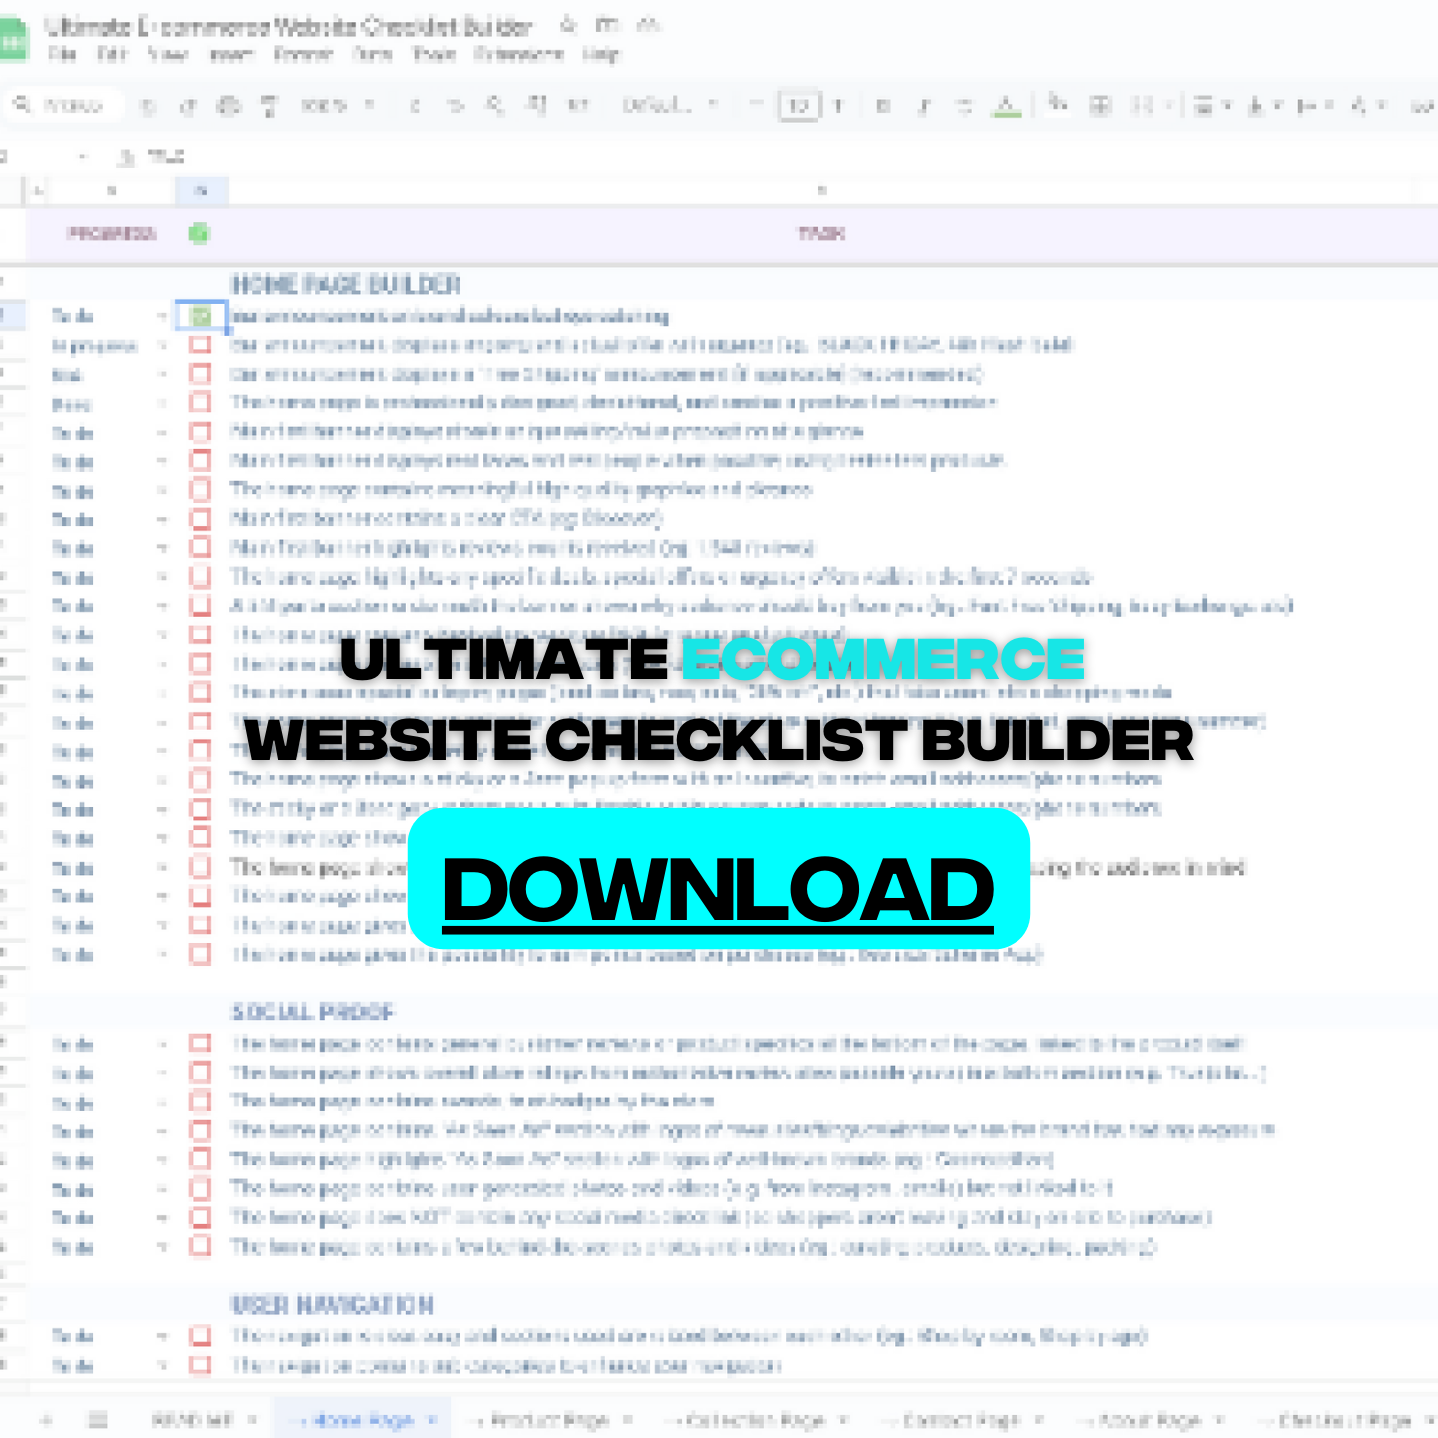Switch to the Product Page sheet tab

[x=548, y=1420]
